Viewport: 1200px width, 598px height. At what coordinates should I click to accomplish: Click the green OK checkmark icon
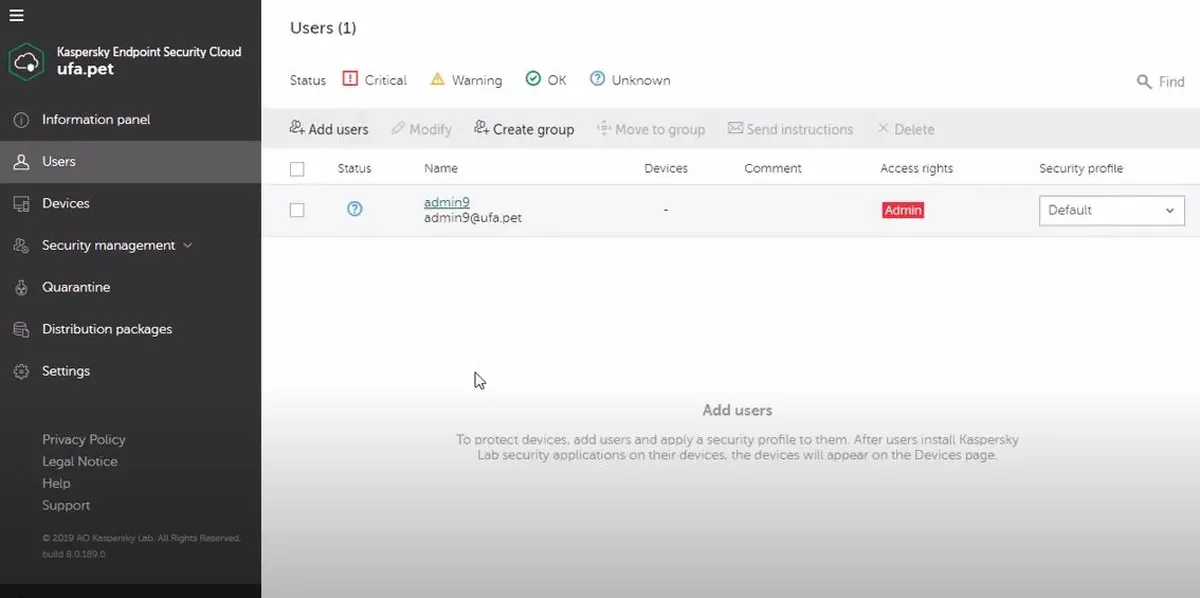[x=533, y=79]
